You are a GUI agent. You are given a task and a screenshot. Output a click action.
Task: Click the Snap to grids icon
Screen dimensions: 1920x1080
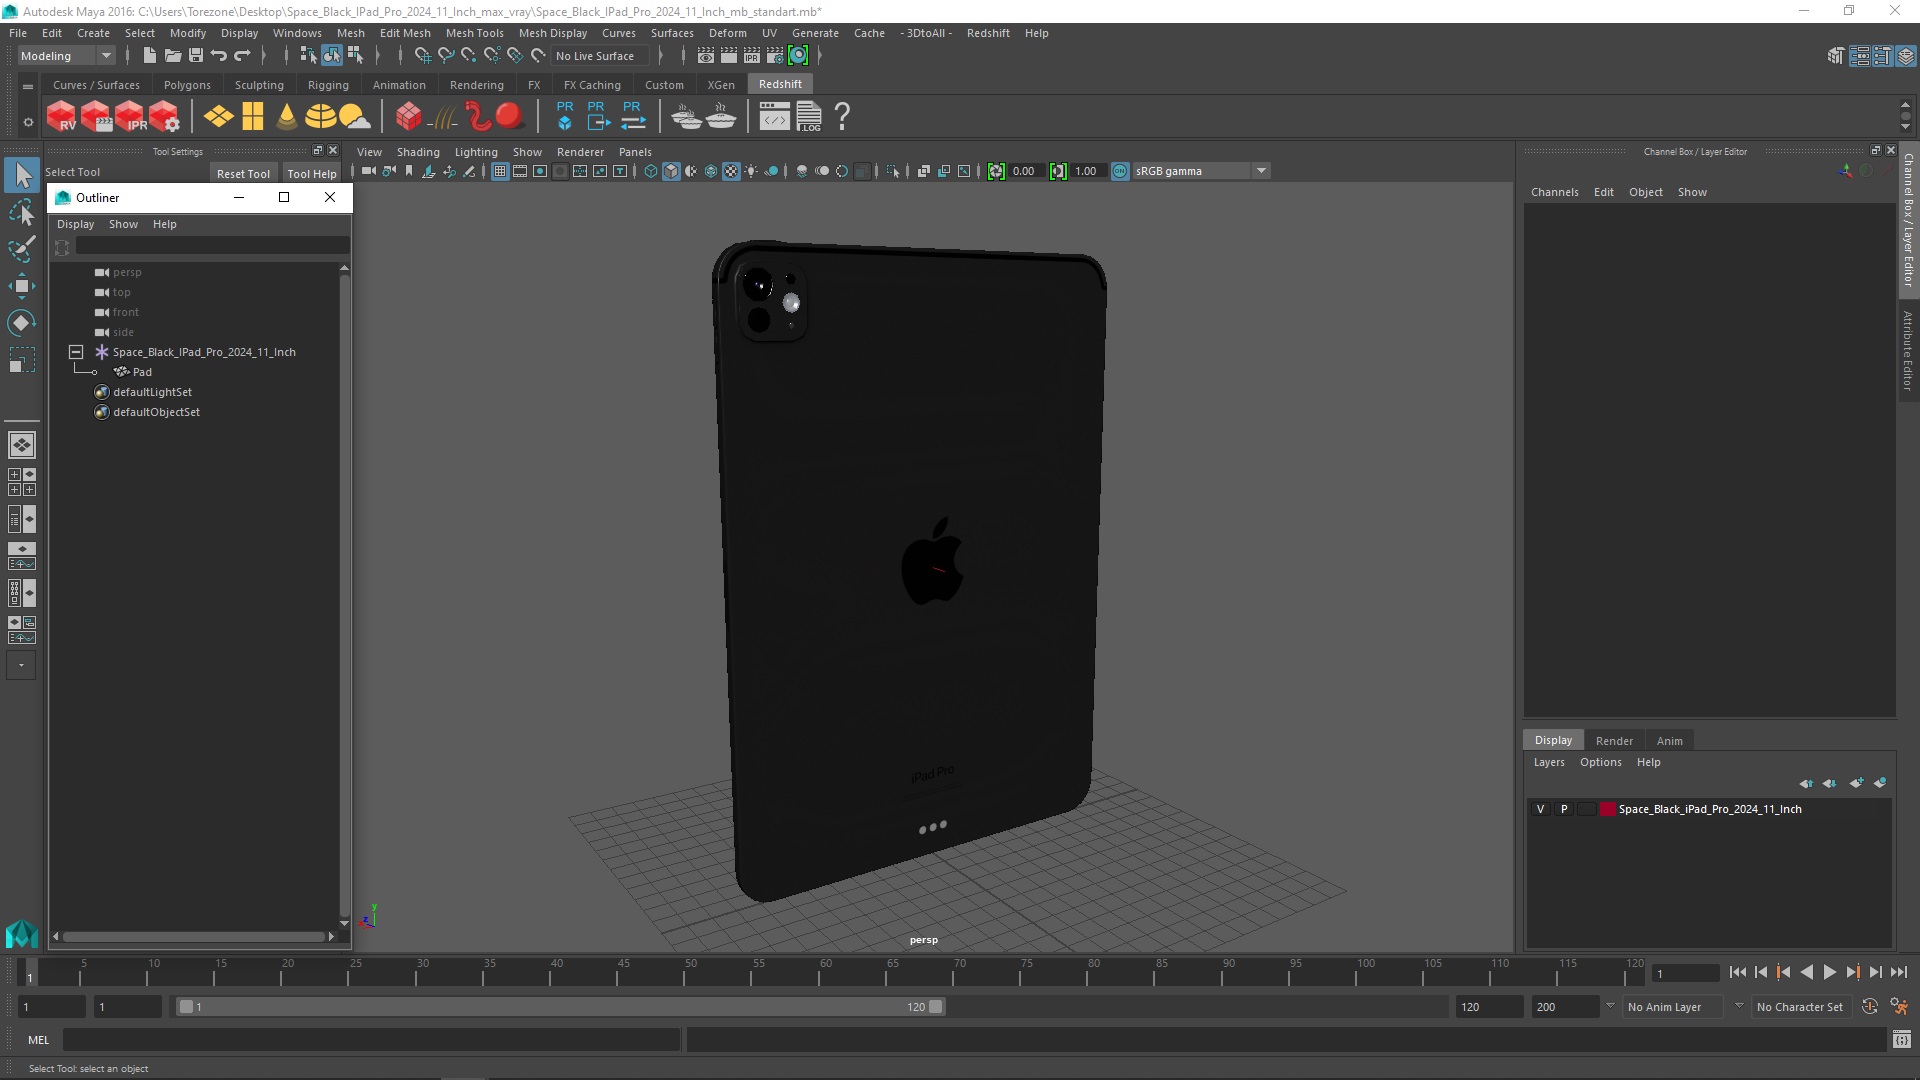(422, 56)
